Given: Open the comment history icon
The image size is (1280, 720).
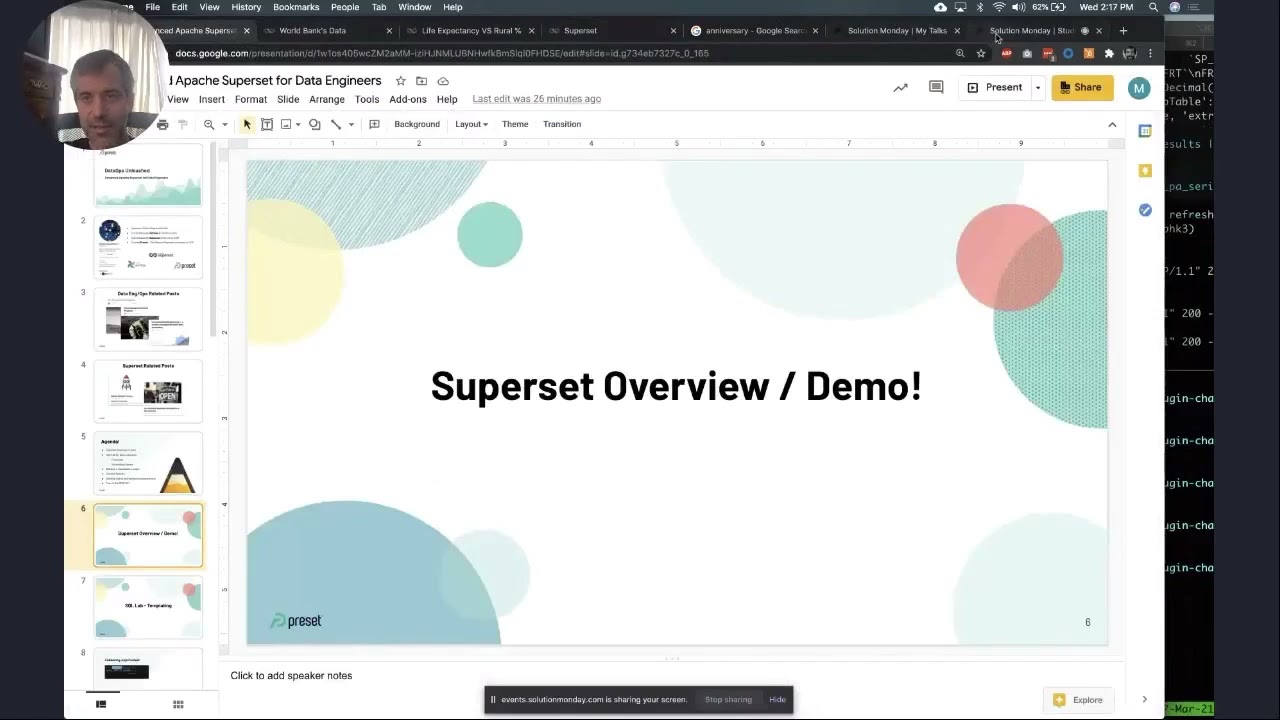Looking at the screenshot, I should (936, 88).
